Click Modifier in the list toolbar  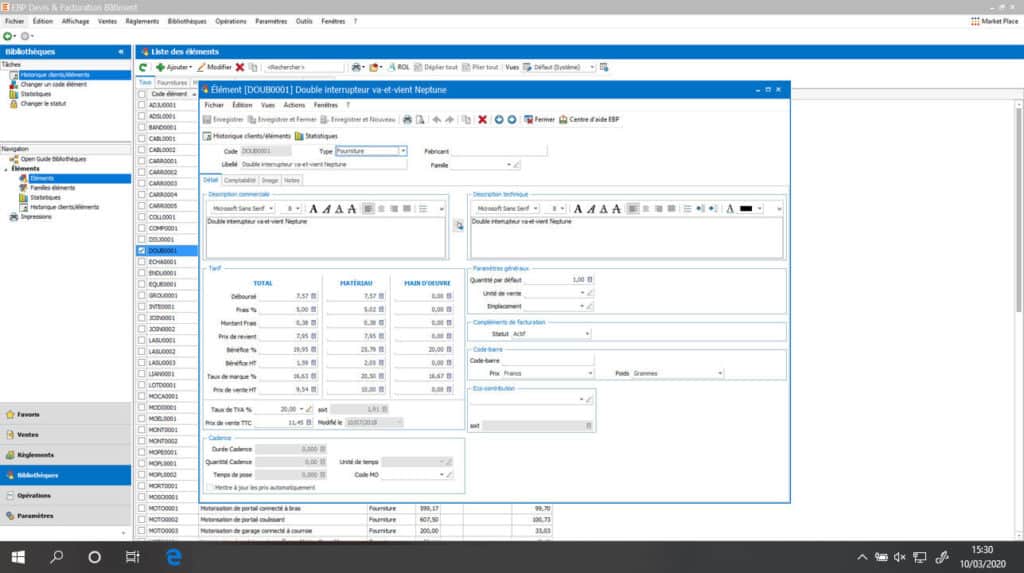tap(214, 67)
